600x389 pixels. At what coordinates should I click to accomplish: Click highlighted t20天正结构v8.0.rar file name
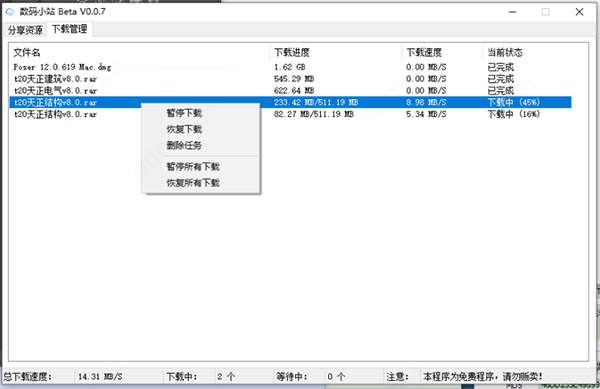[55, 103]
